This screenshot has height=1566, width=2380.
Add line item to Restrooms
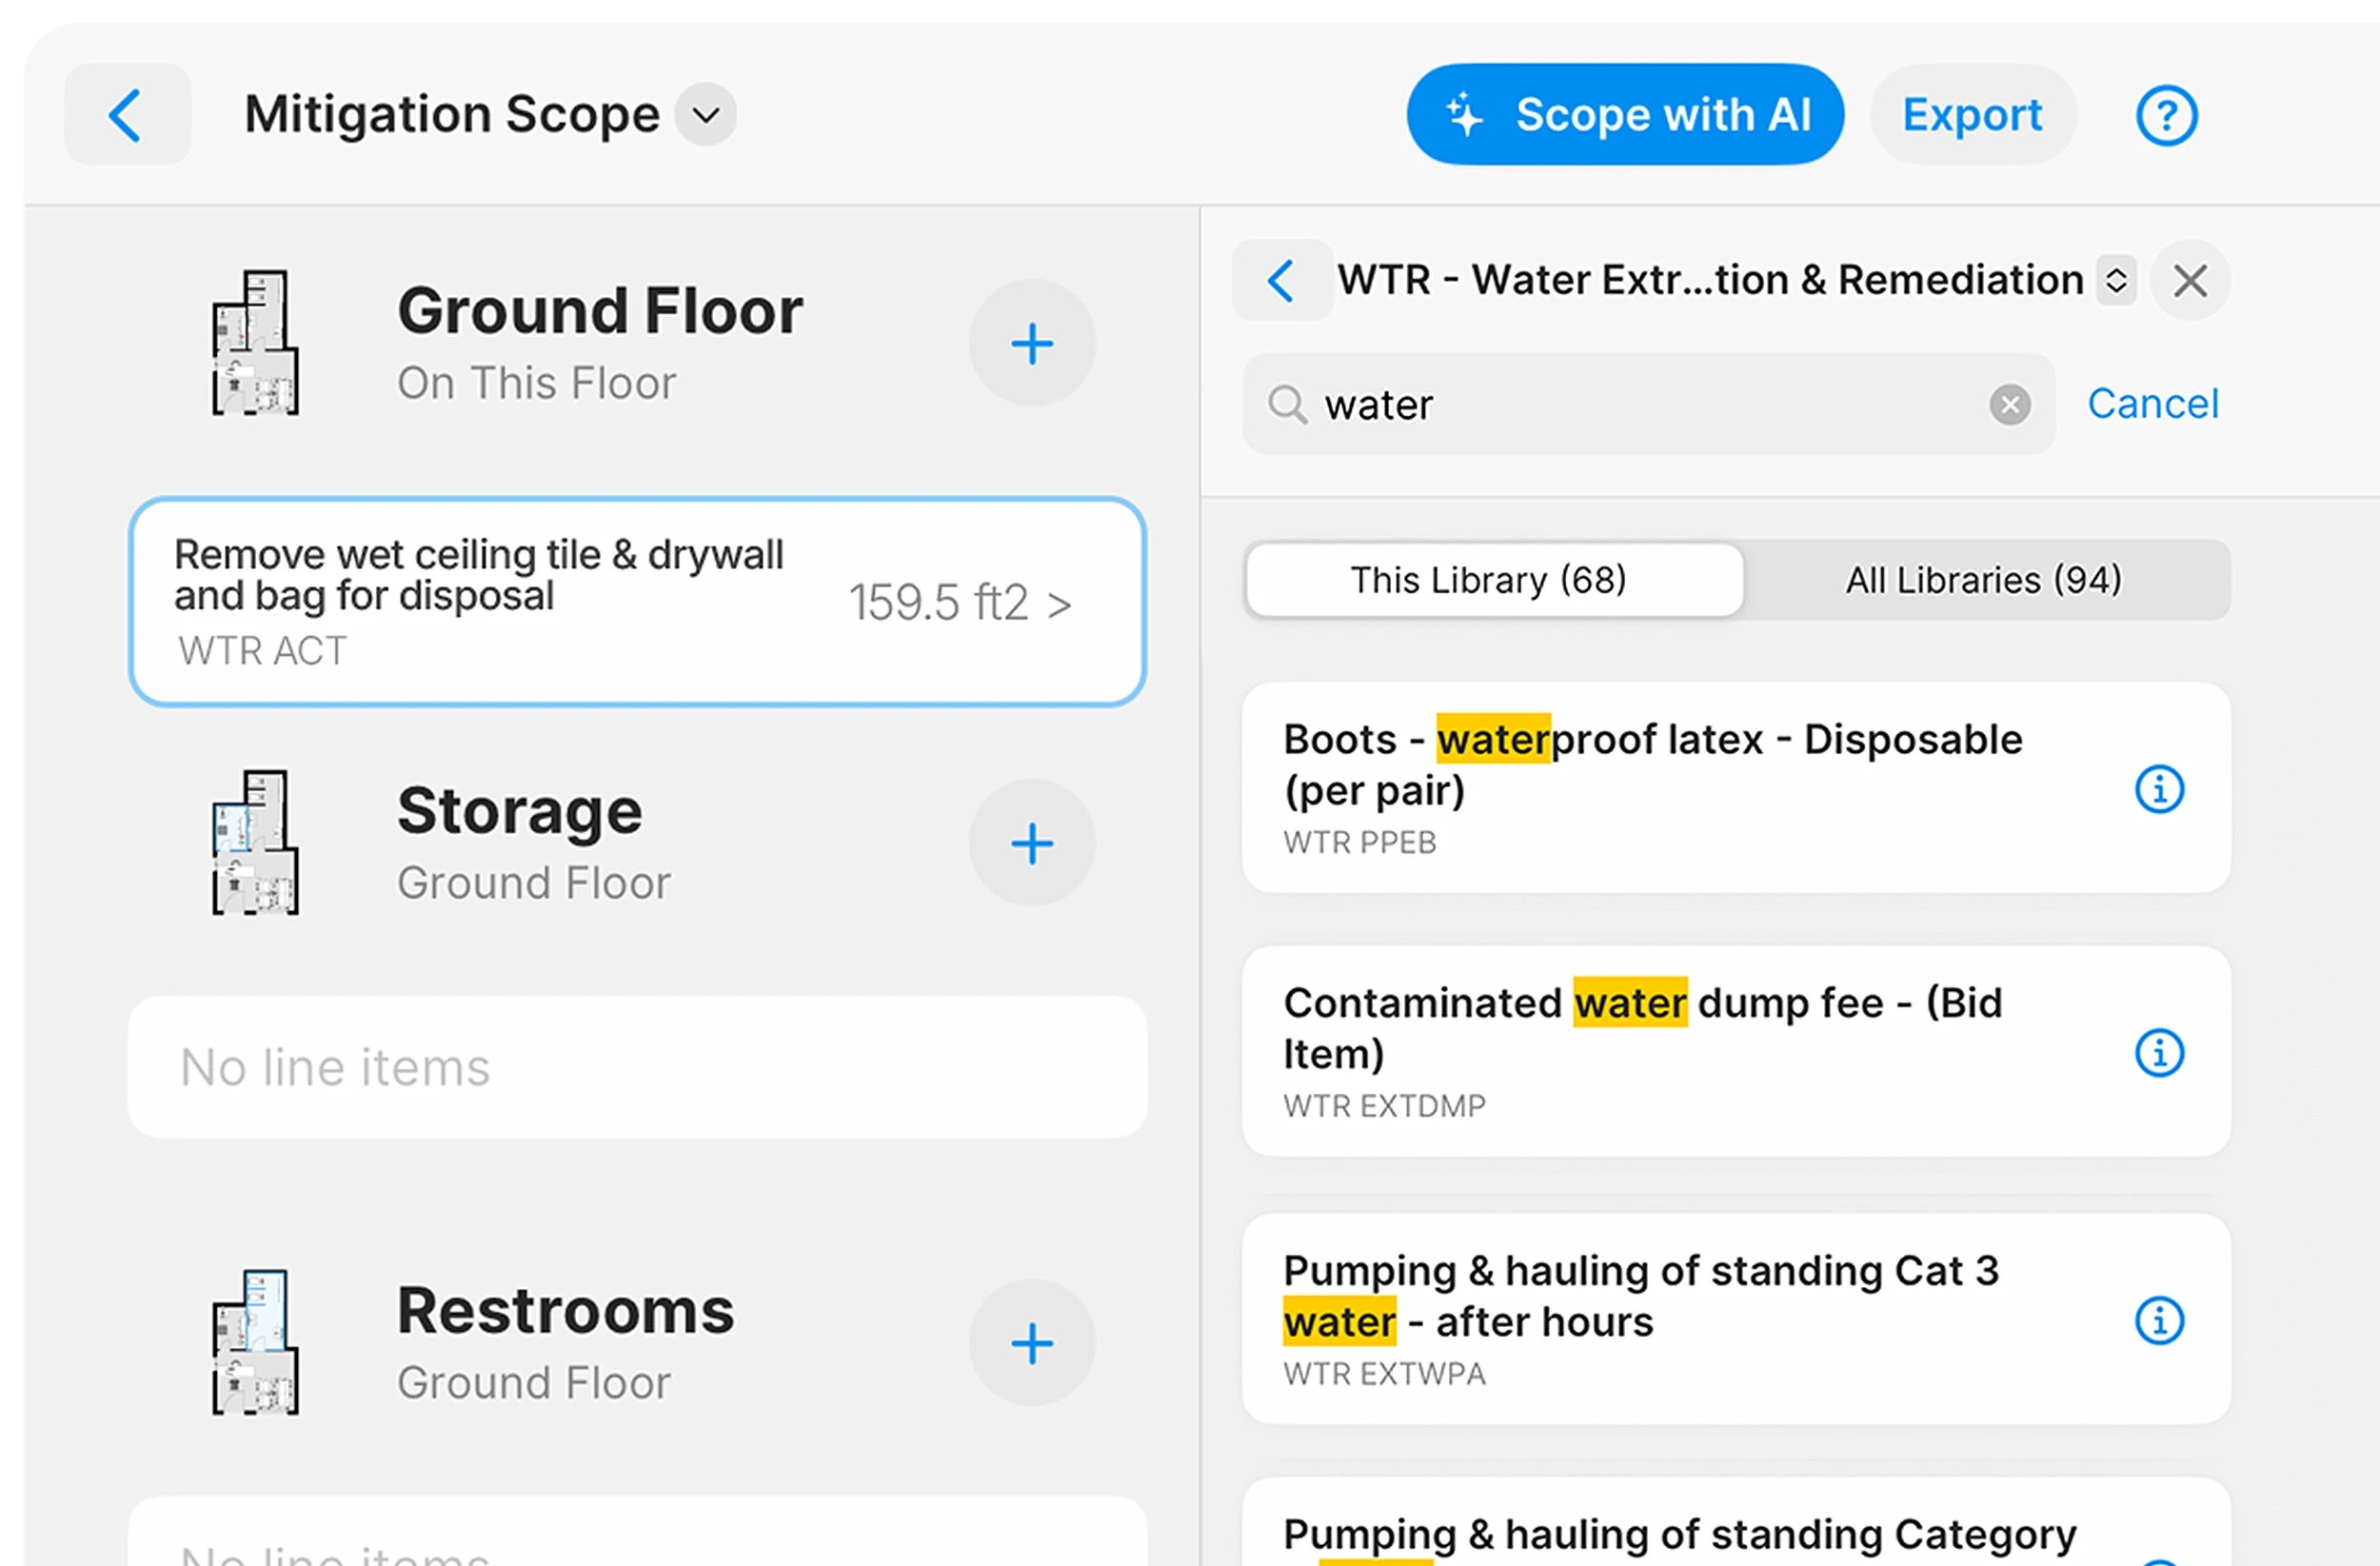point(1031,1343)
